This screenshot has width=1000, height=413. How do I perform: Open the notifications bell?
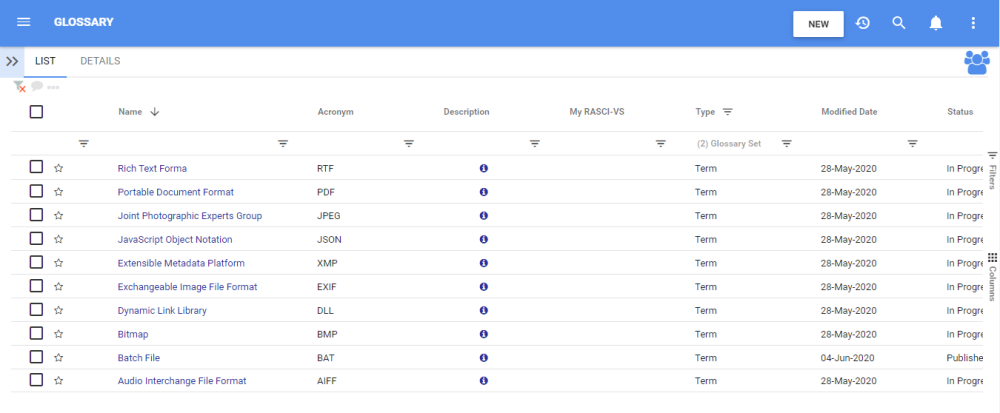tap(936, 23)
